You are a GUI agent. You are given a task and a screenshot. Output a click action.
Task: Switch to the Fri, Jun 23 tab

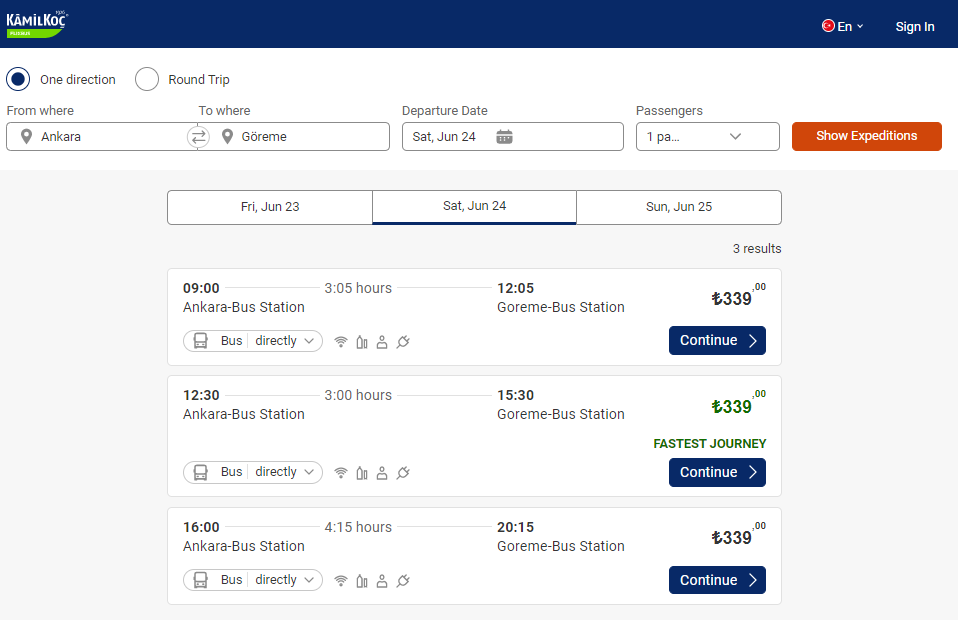[270, 207]
